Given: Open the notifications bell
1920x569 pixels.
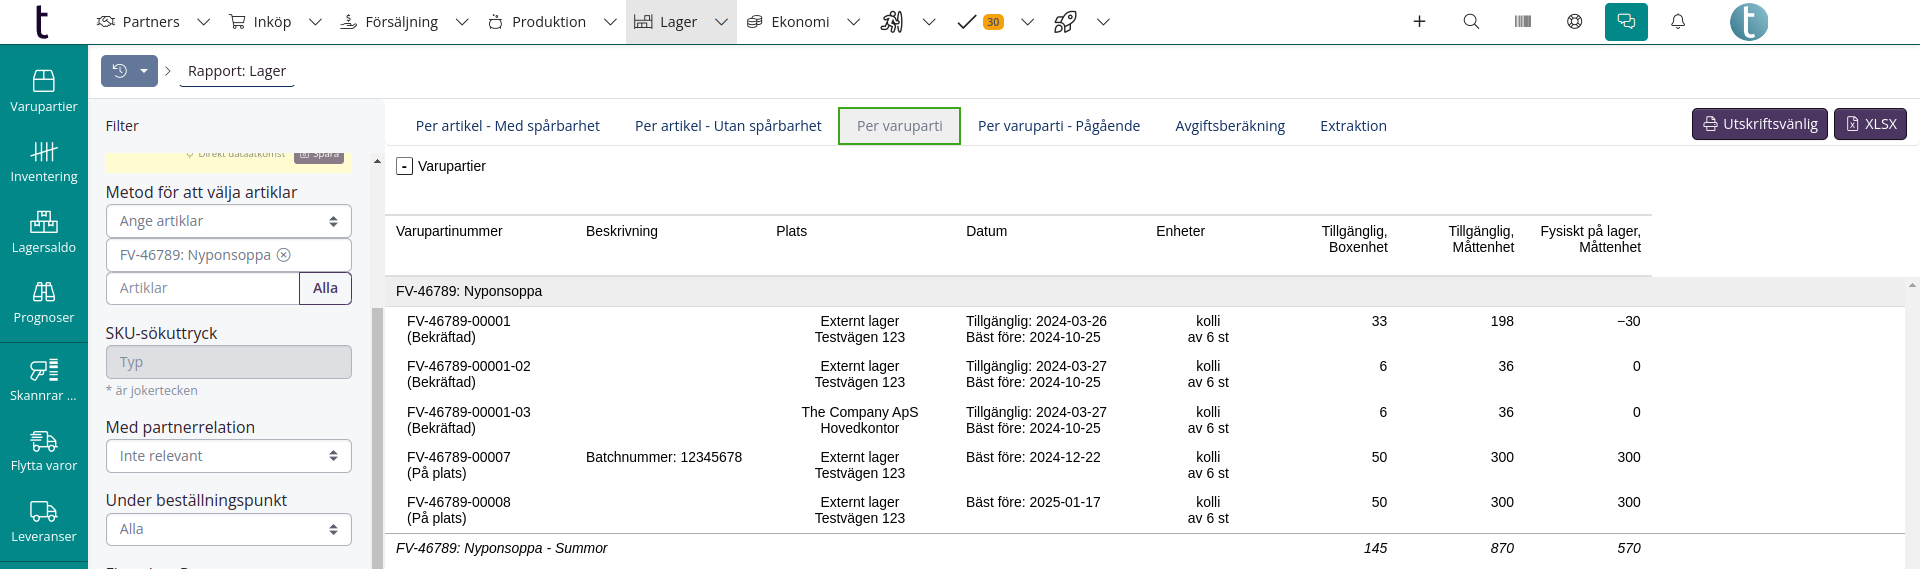Looking at the screenshot, I should click(1678, 22).
